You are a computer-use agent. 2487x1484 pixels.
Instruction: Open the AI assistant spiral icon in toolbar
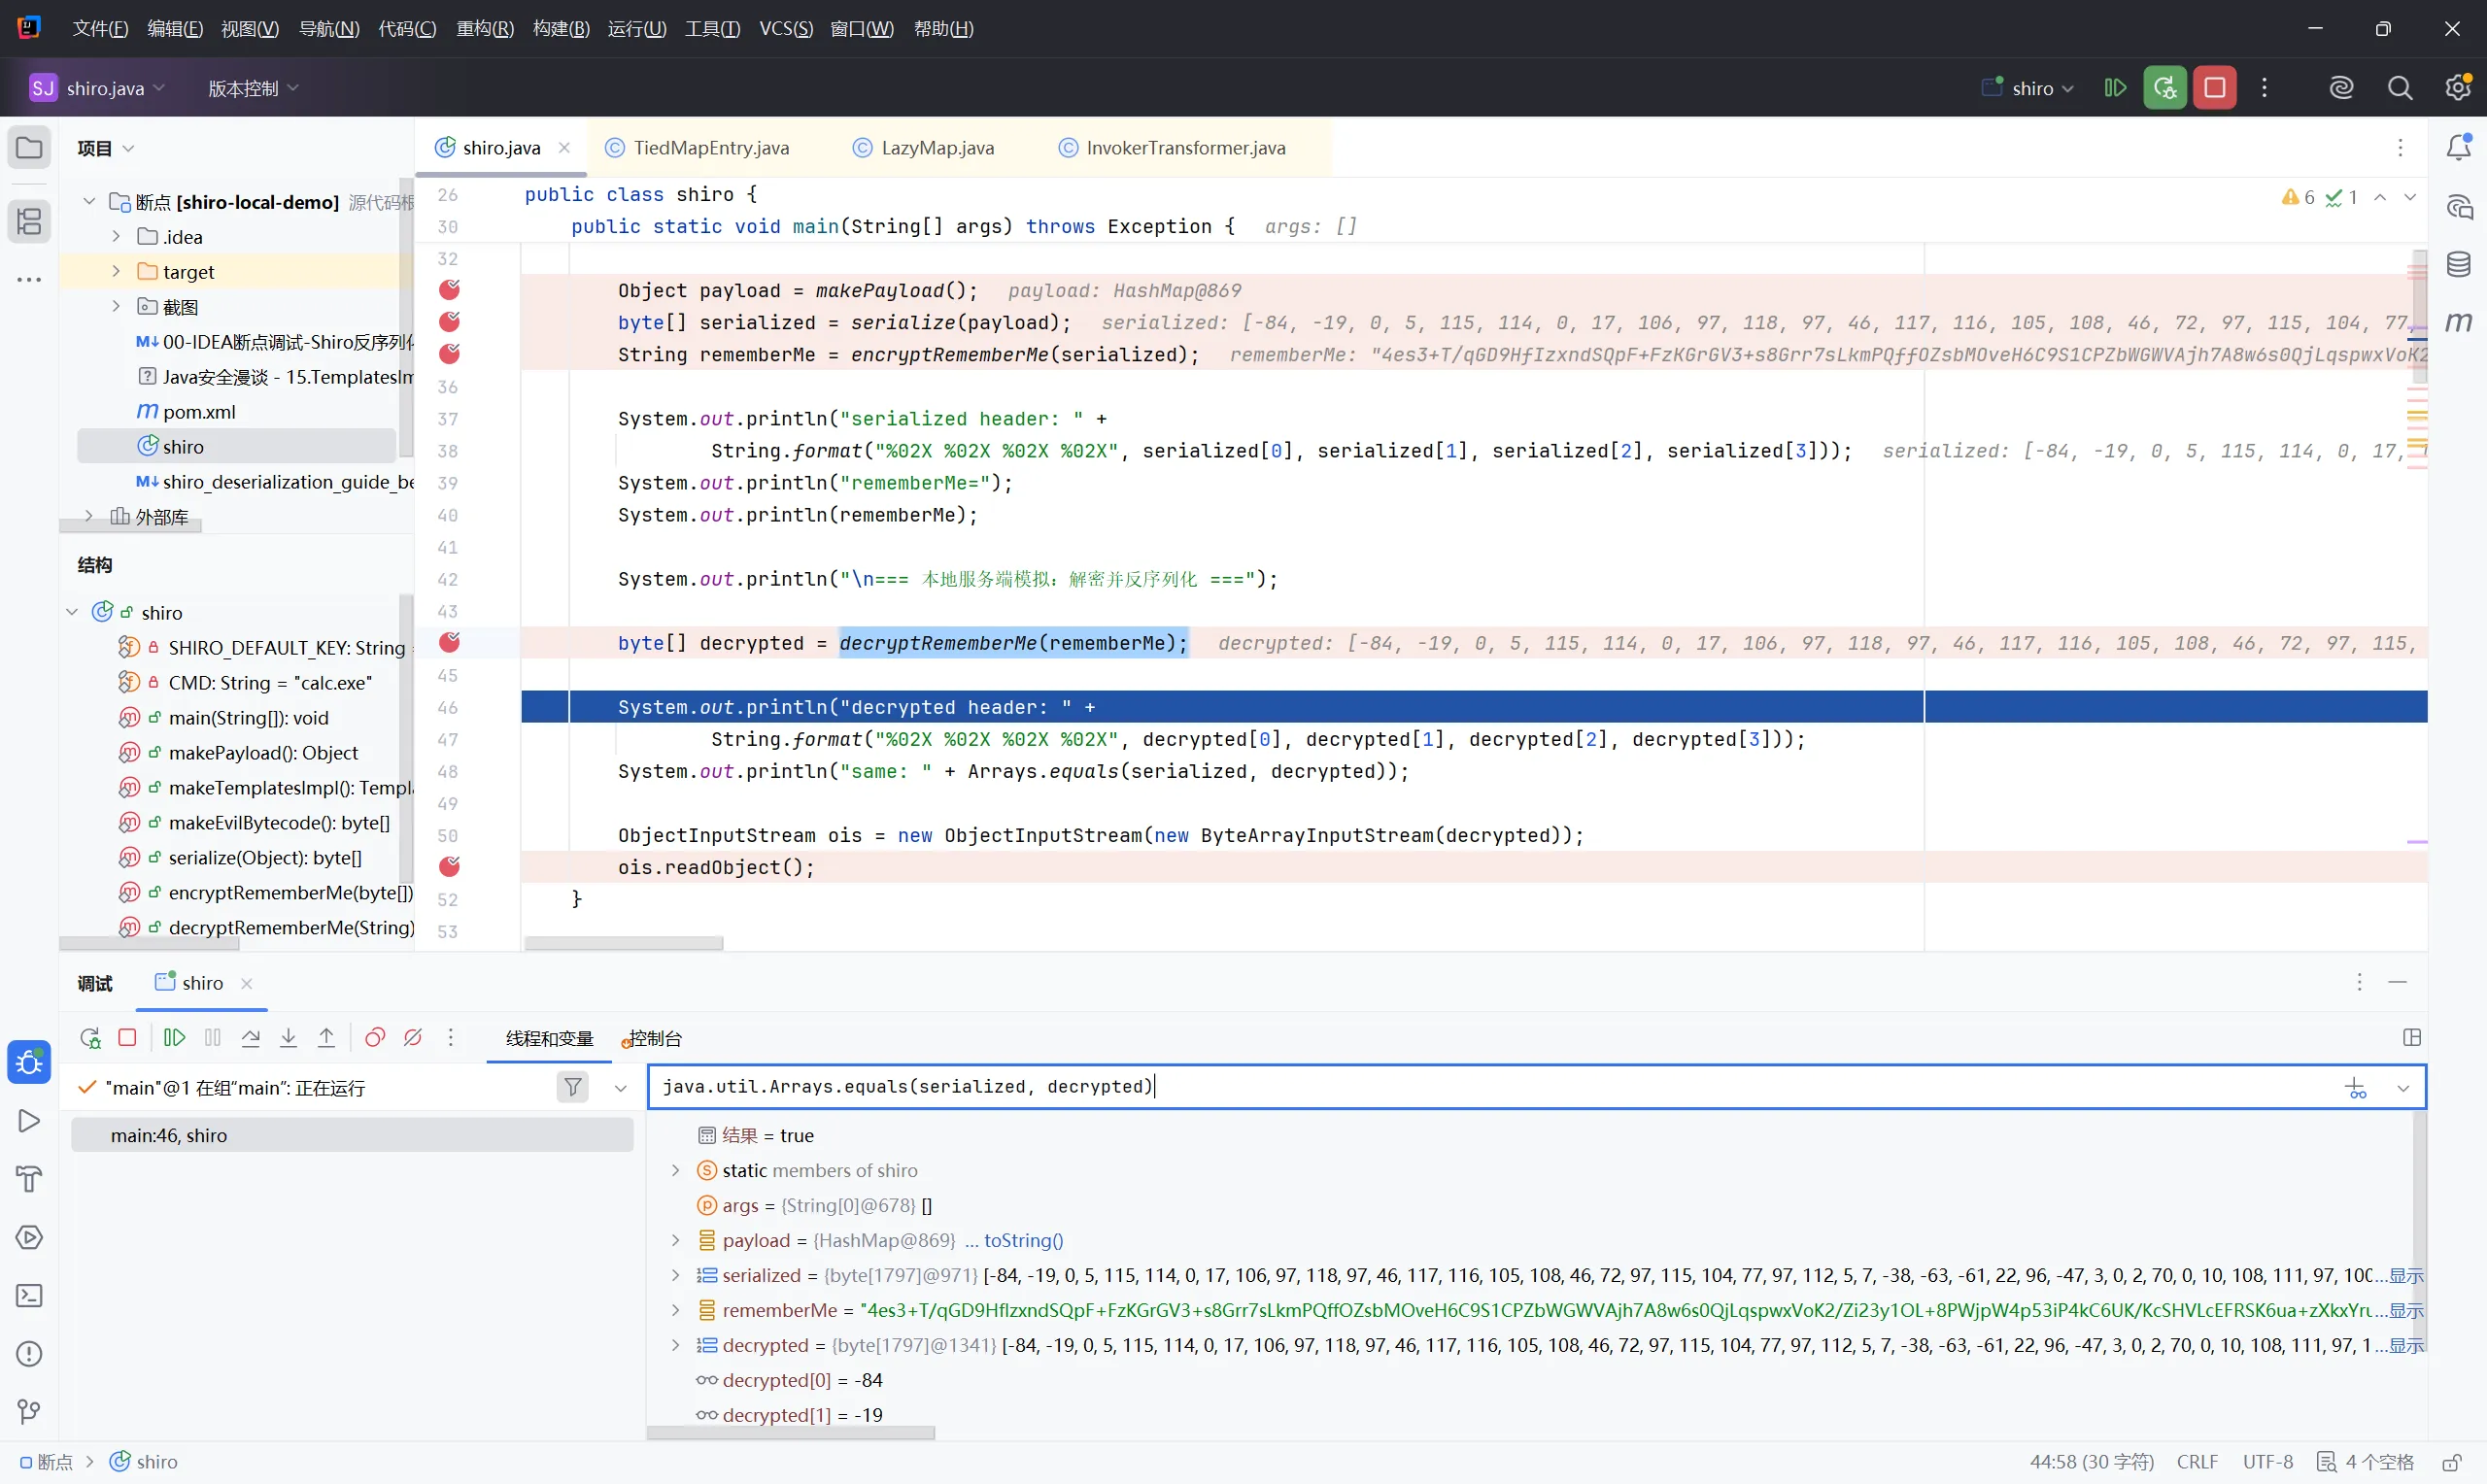[2341, 88]
